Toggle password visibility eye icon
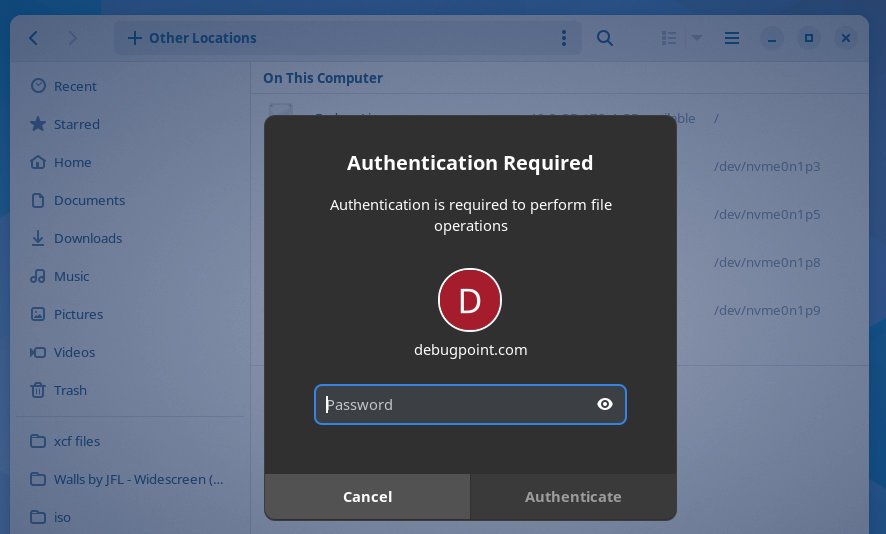886x534 pixels. (x=604, y=404)
